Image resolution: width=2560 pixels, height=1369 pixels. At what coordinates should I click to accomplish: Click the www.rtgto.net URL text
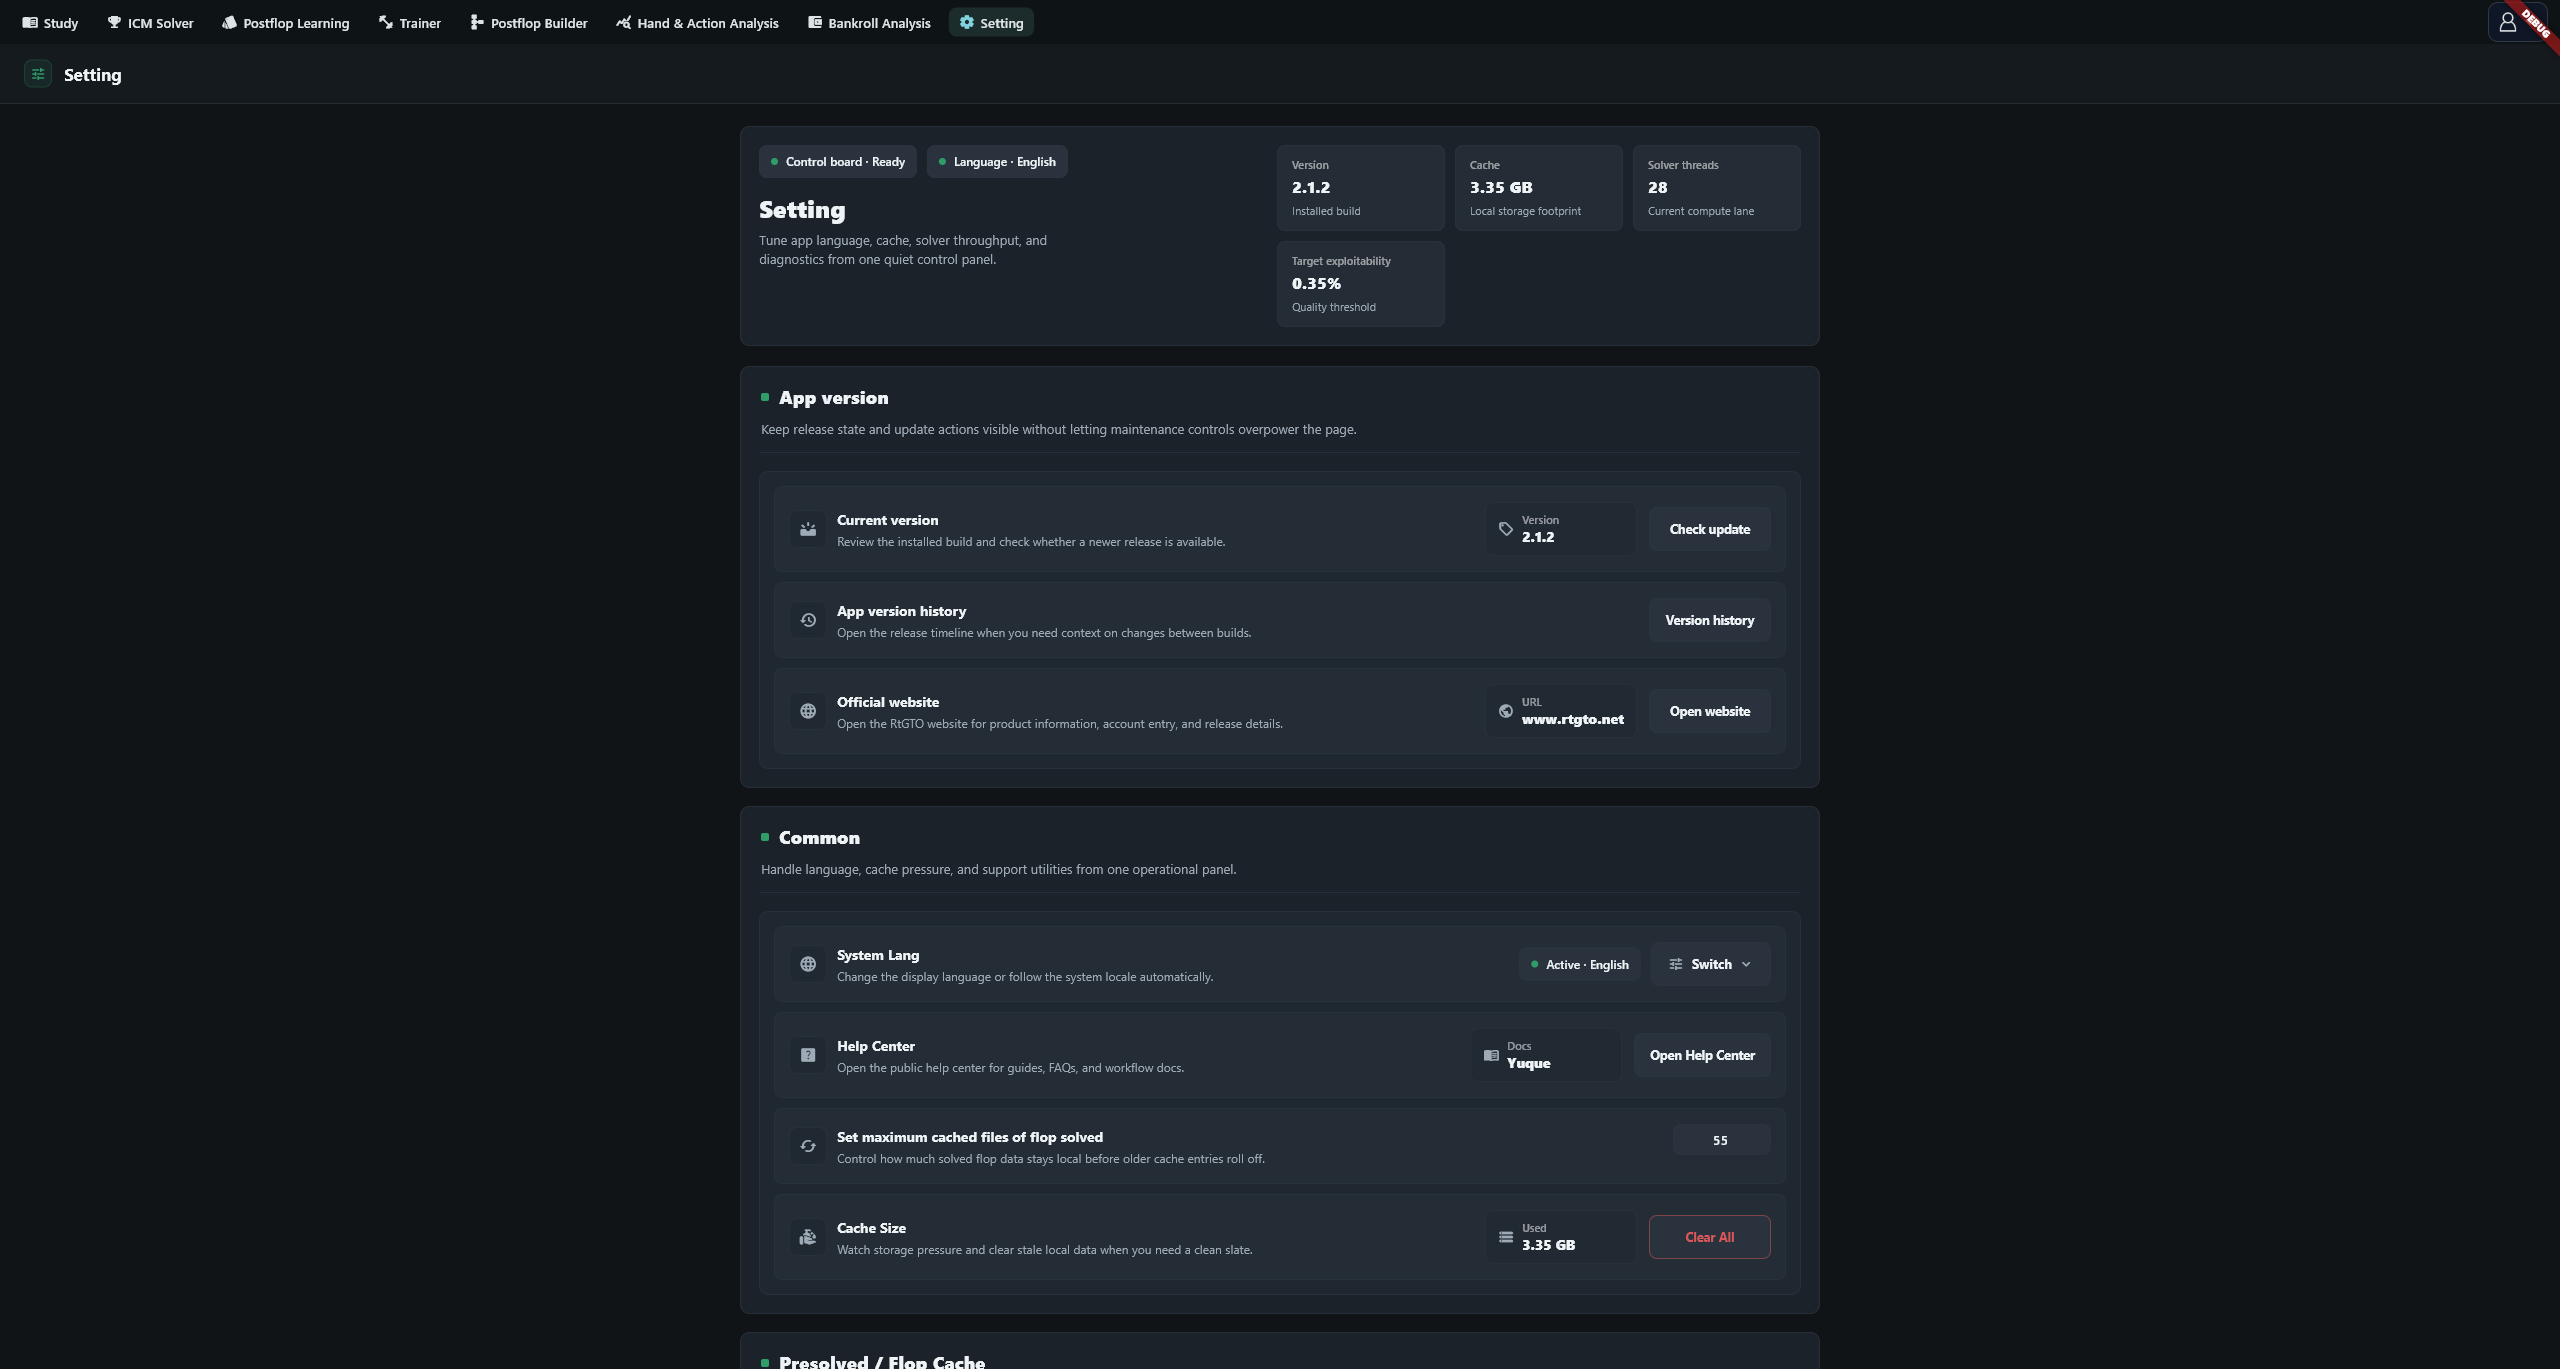pos(1573,719)
